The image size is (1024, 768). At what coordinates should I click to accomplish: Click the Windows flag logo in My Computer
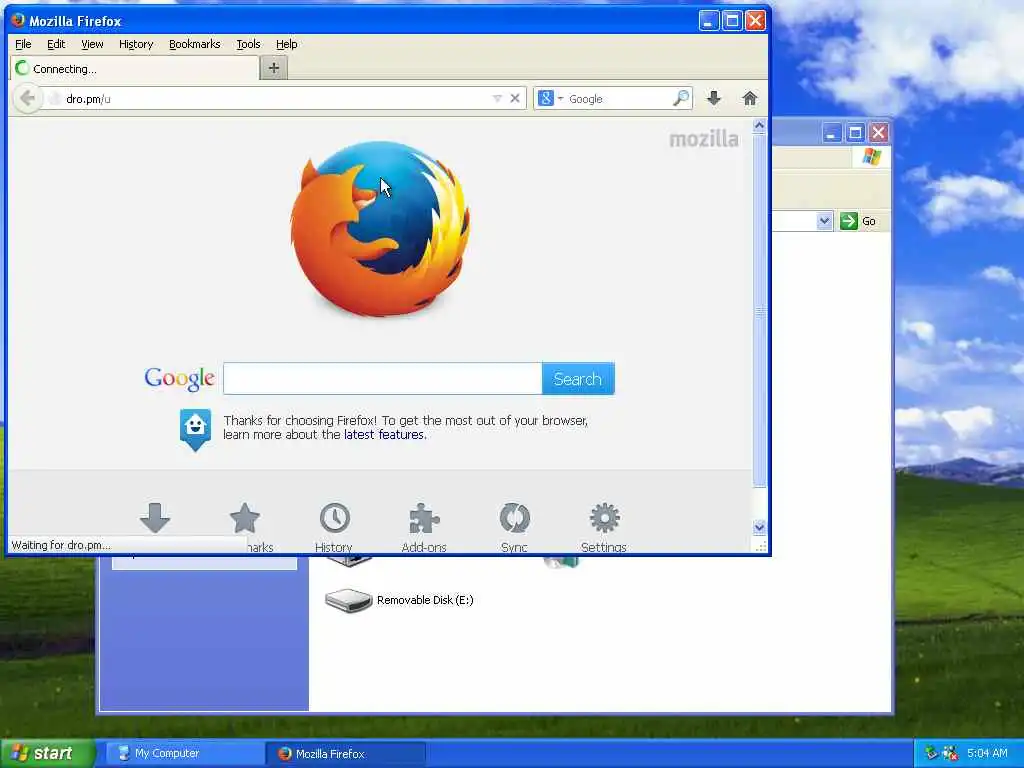tap(871, 157)
